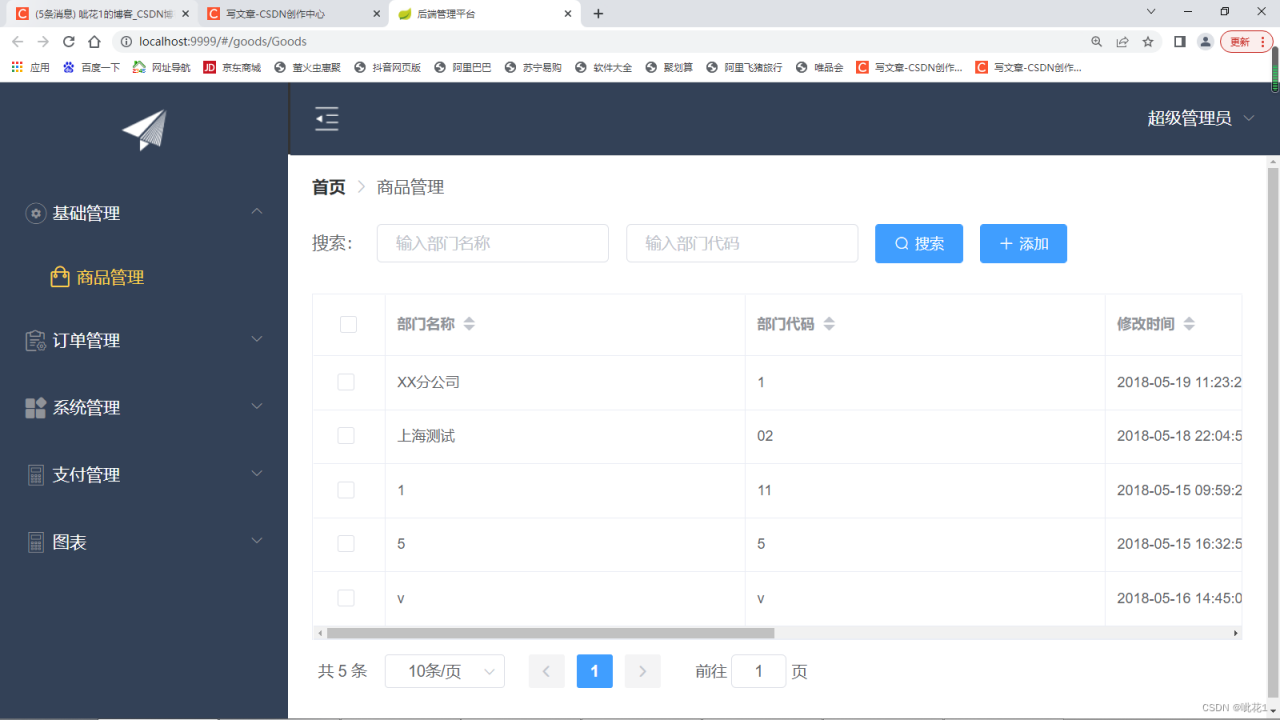Reload the page with browser refresh icon

click(69, 42)
